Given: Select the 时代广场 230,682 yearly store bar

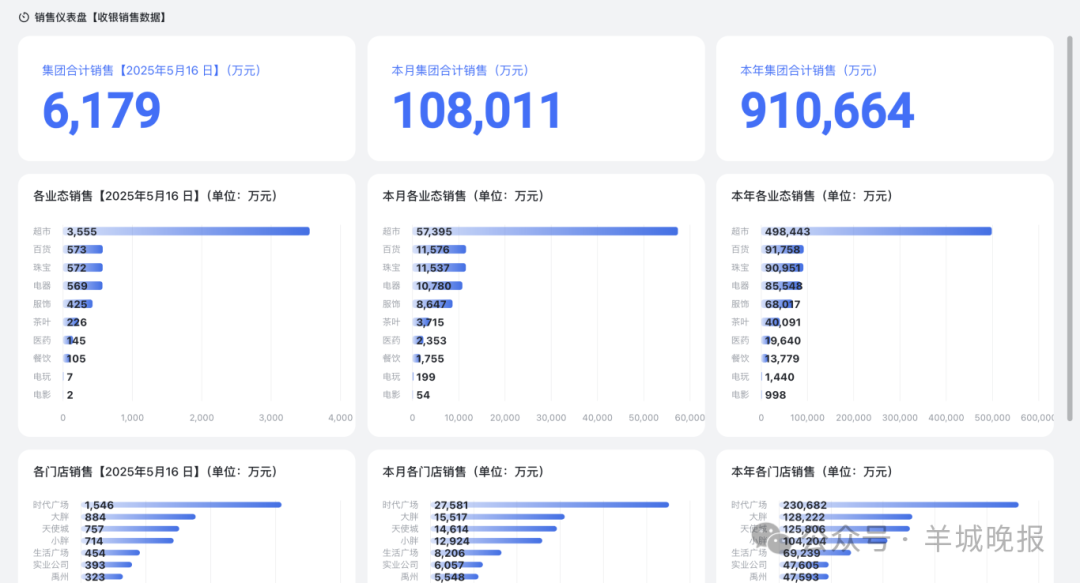Looking at the screenshot, I should (x=890, y=505).
